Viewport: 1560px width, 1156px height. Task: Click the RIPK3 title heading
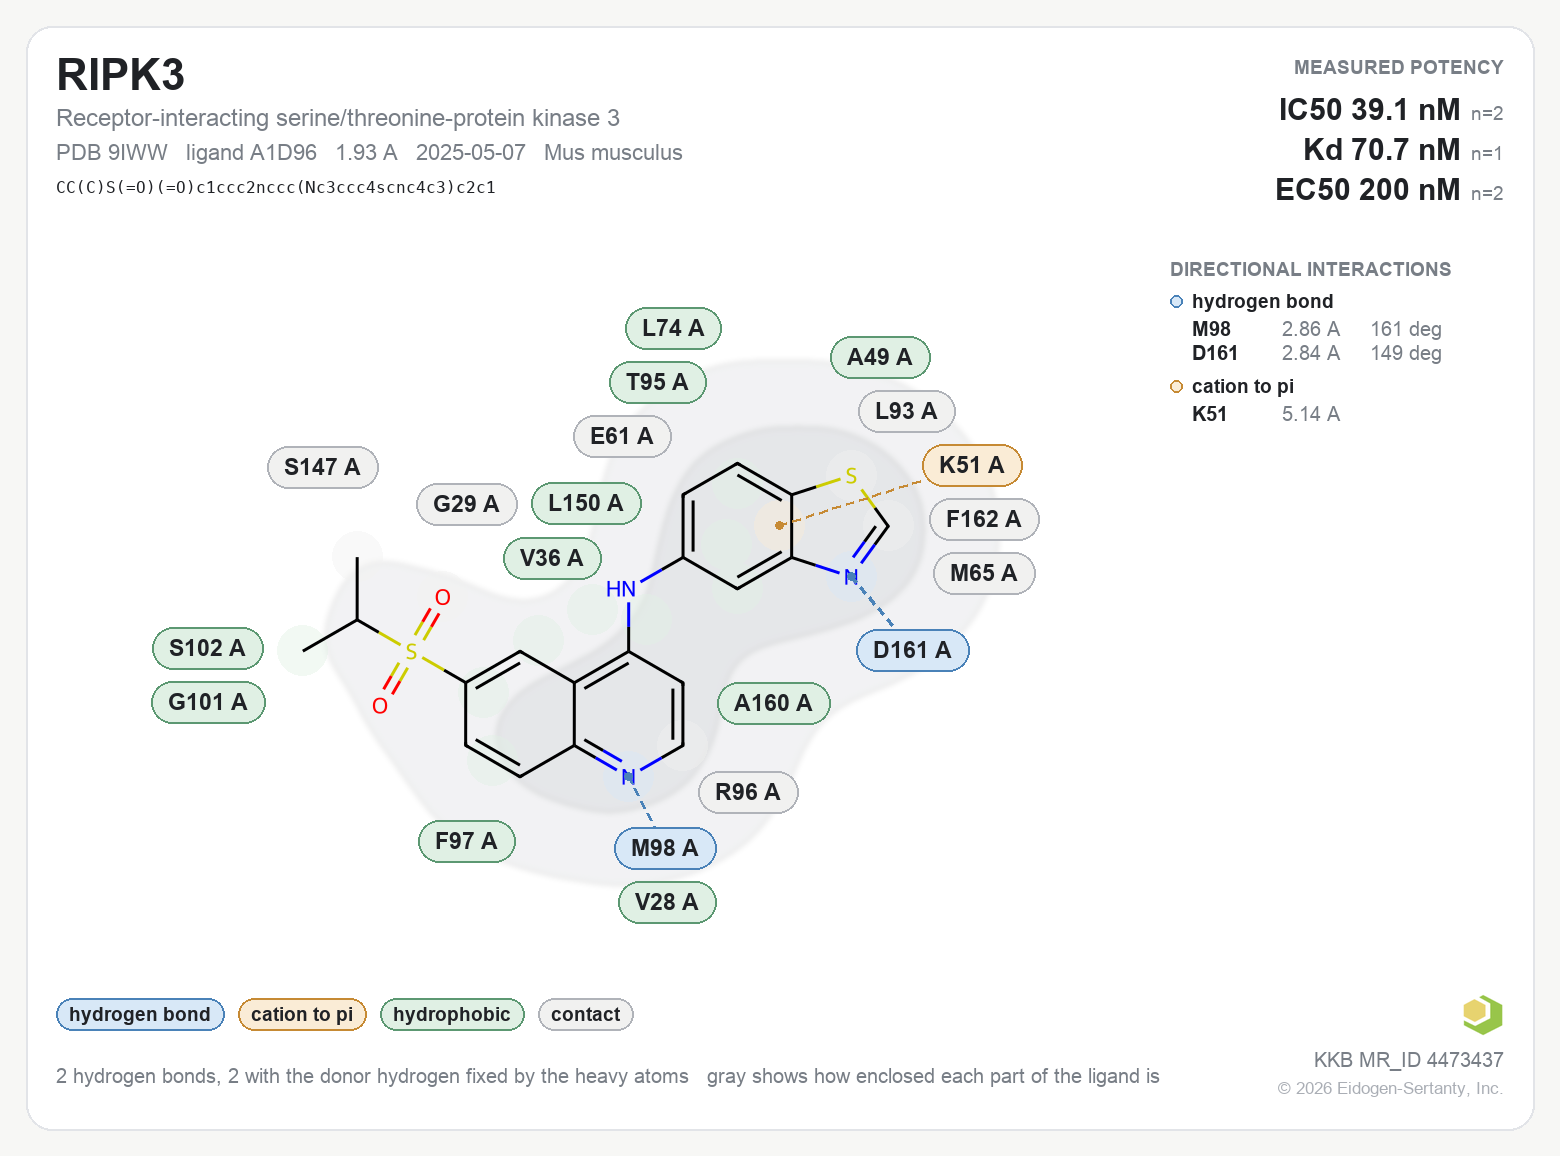coord(121,75)
